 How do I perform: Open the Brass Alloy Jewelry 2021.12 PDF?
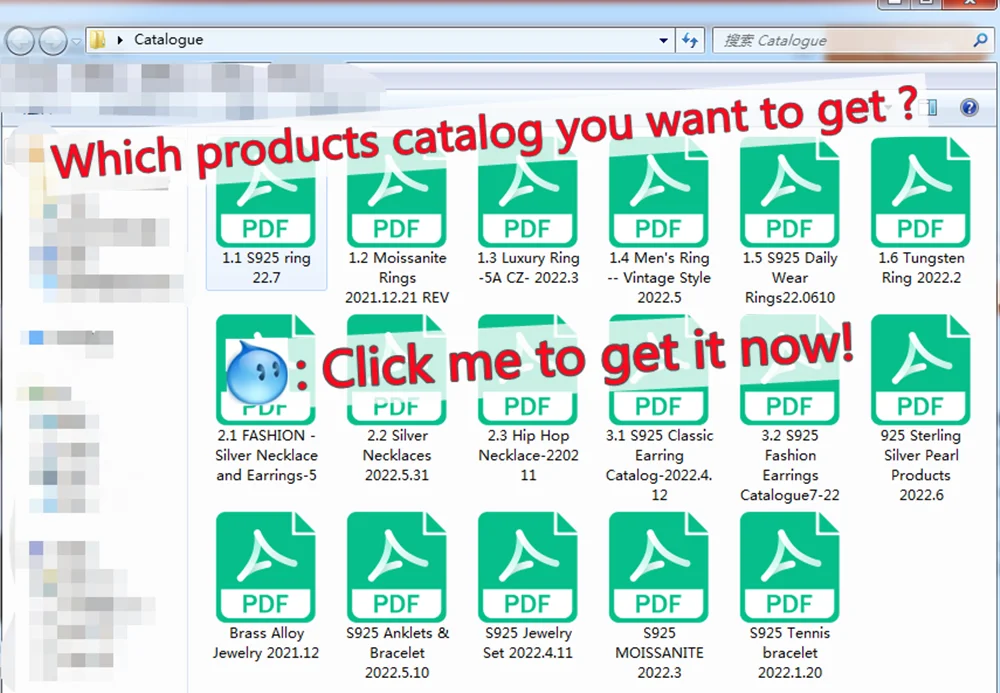266,587
